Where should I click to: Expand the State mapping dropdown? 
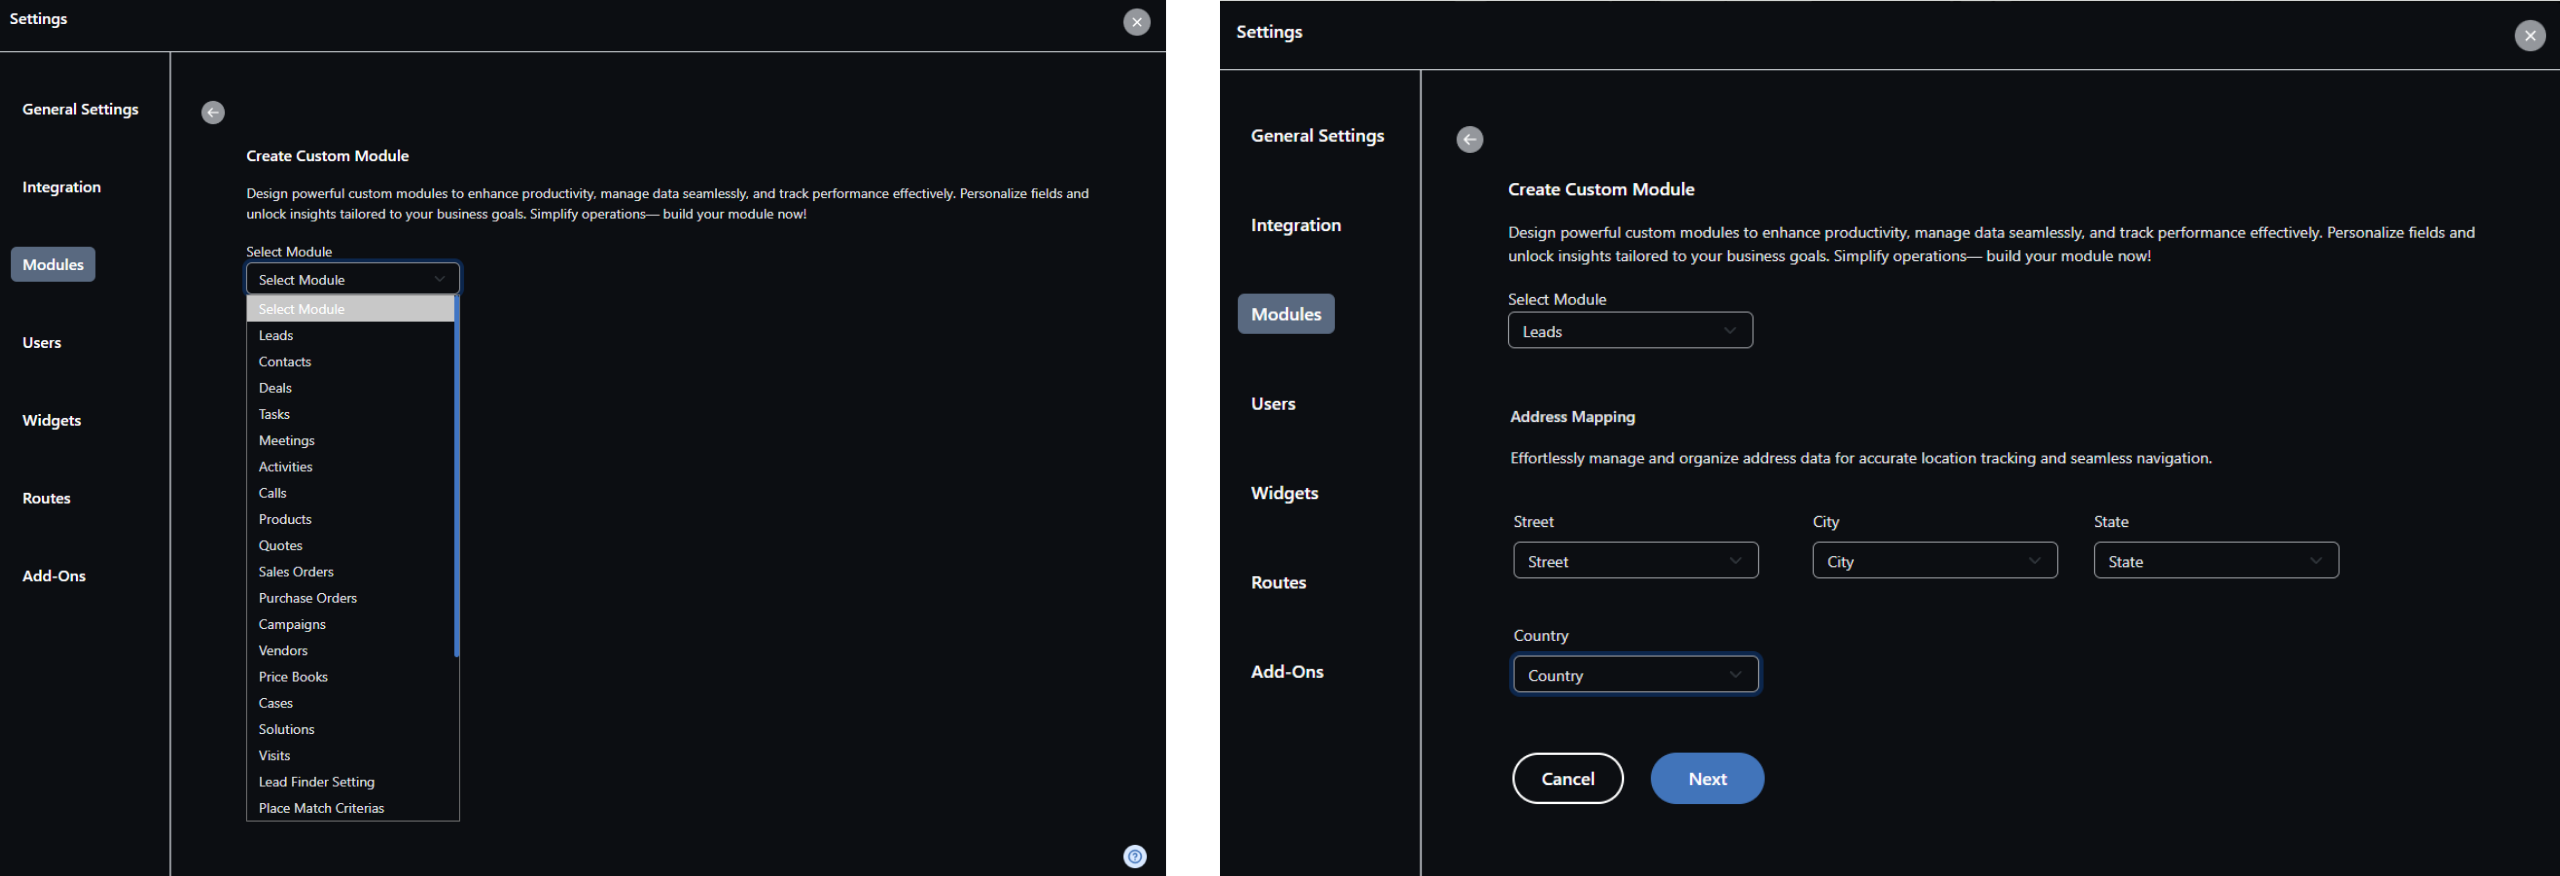pos(2215,561)
